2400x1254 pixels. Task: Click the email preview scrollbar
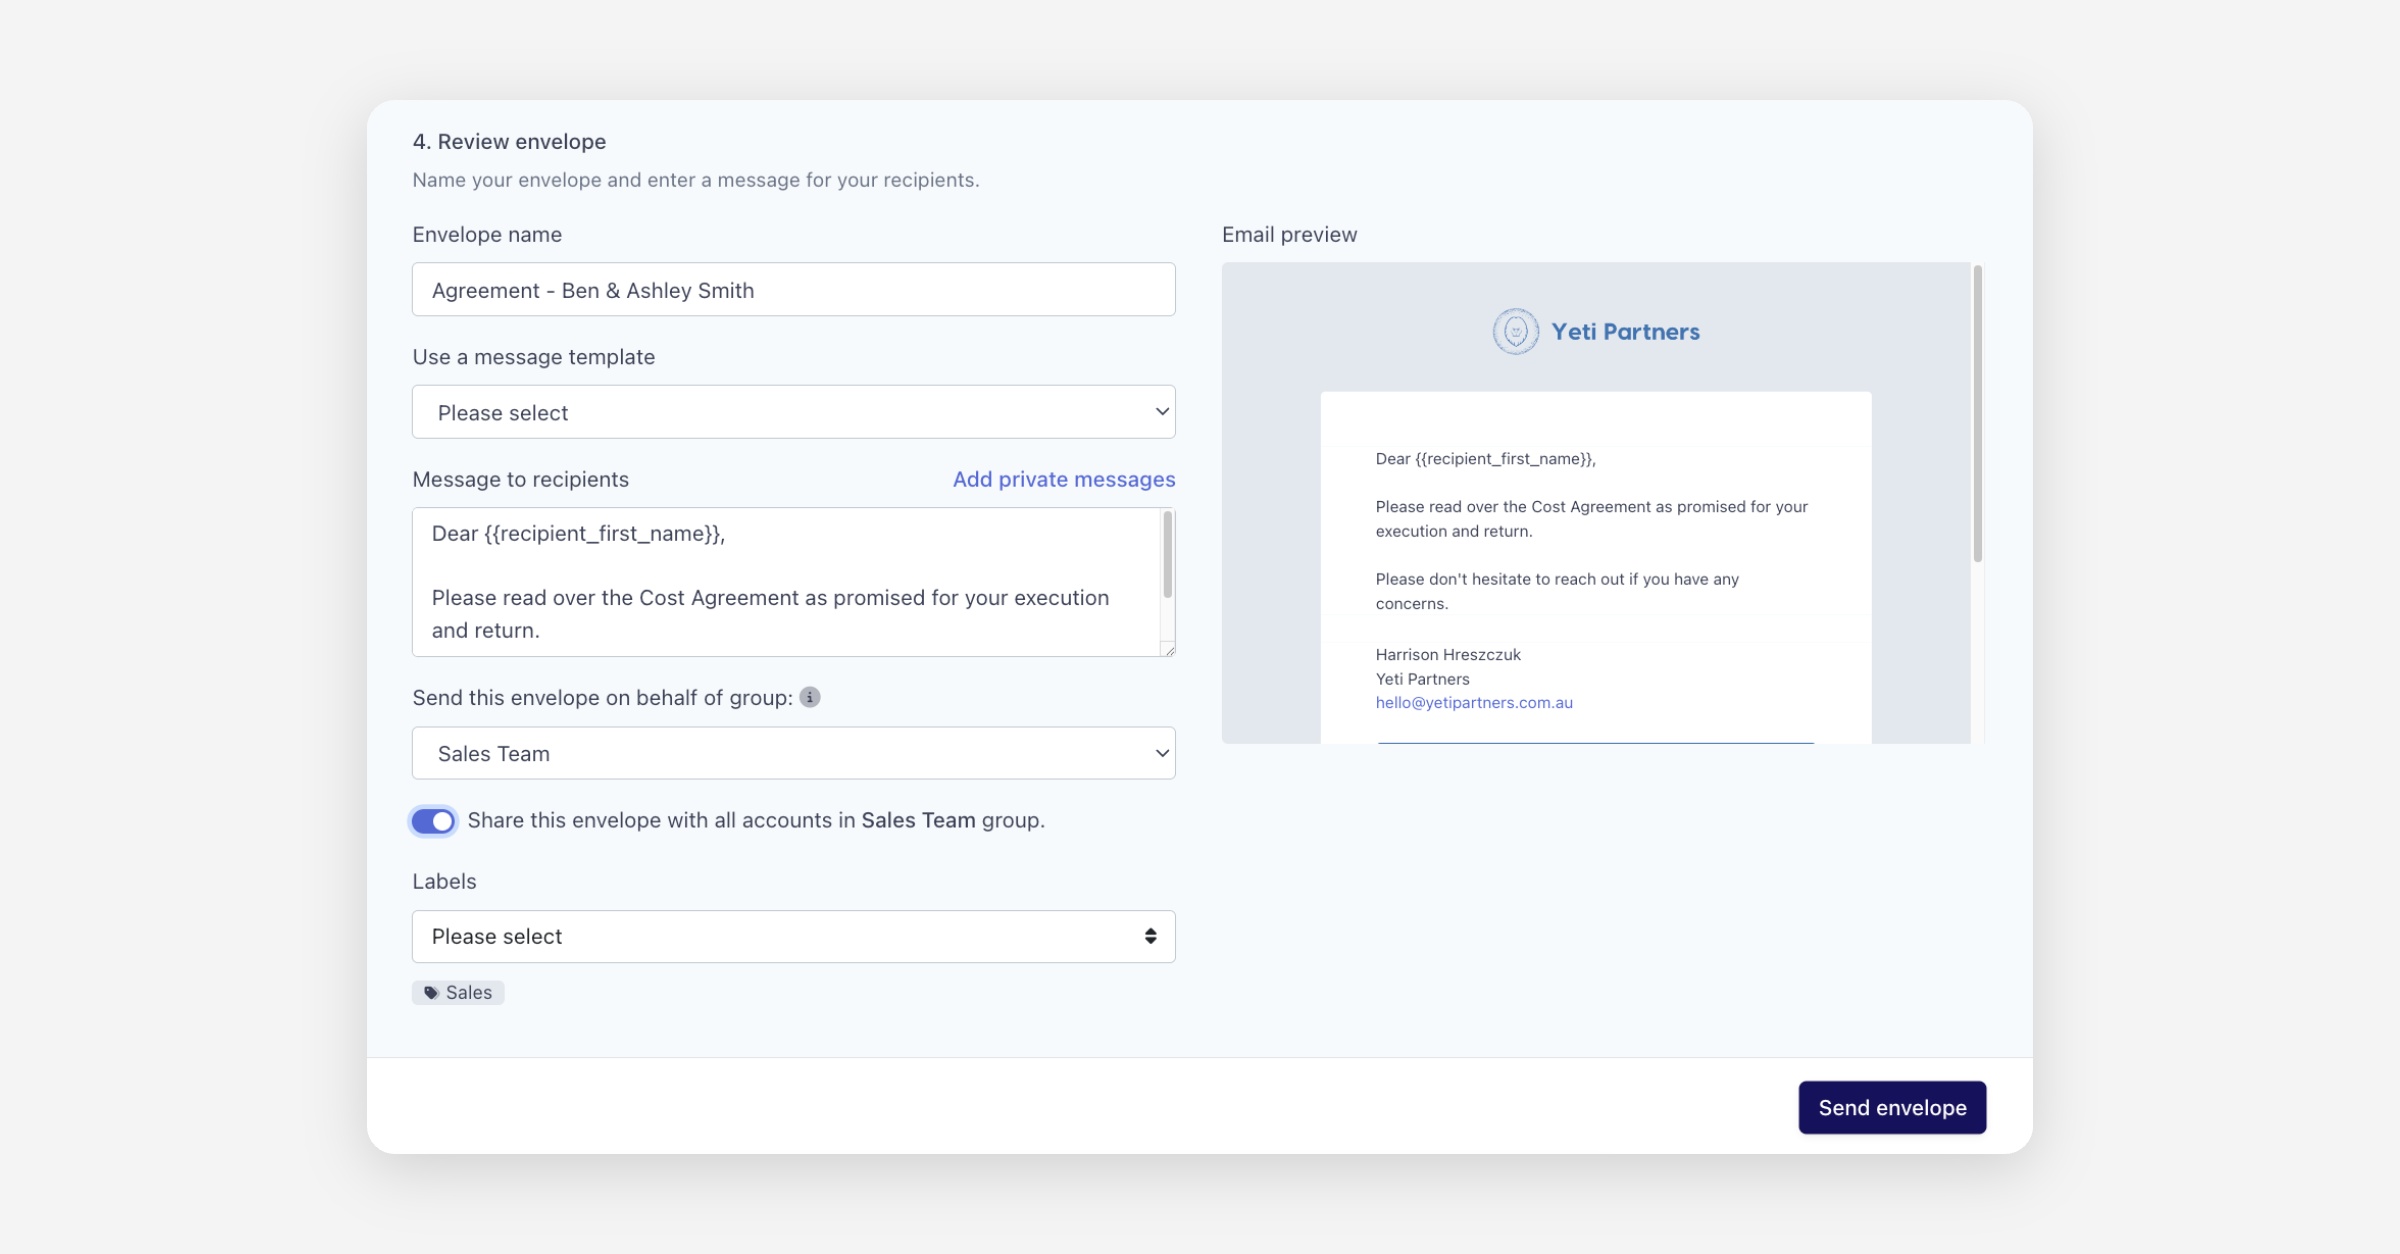1977,414
